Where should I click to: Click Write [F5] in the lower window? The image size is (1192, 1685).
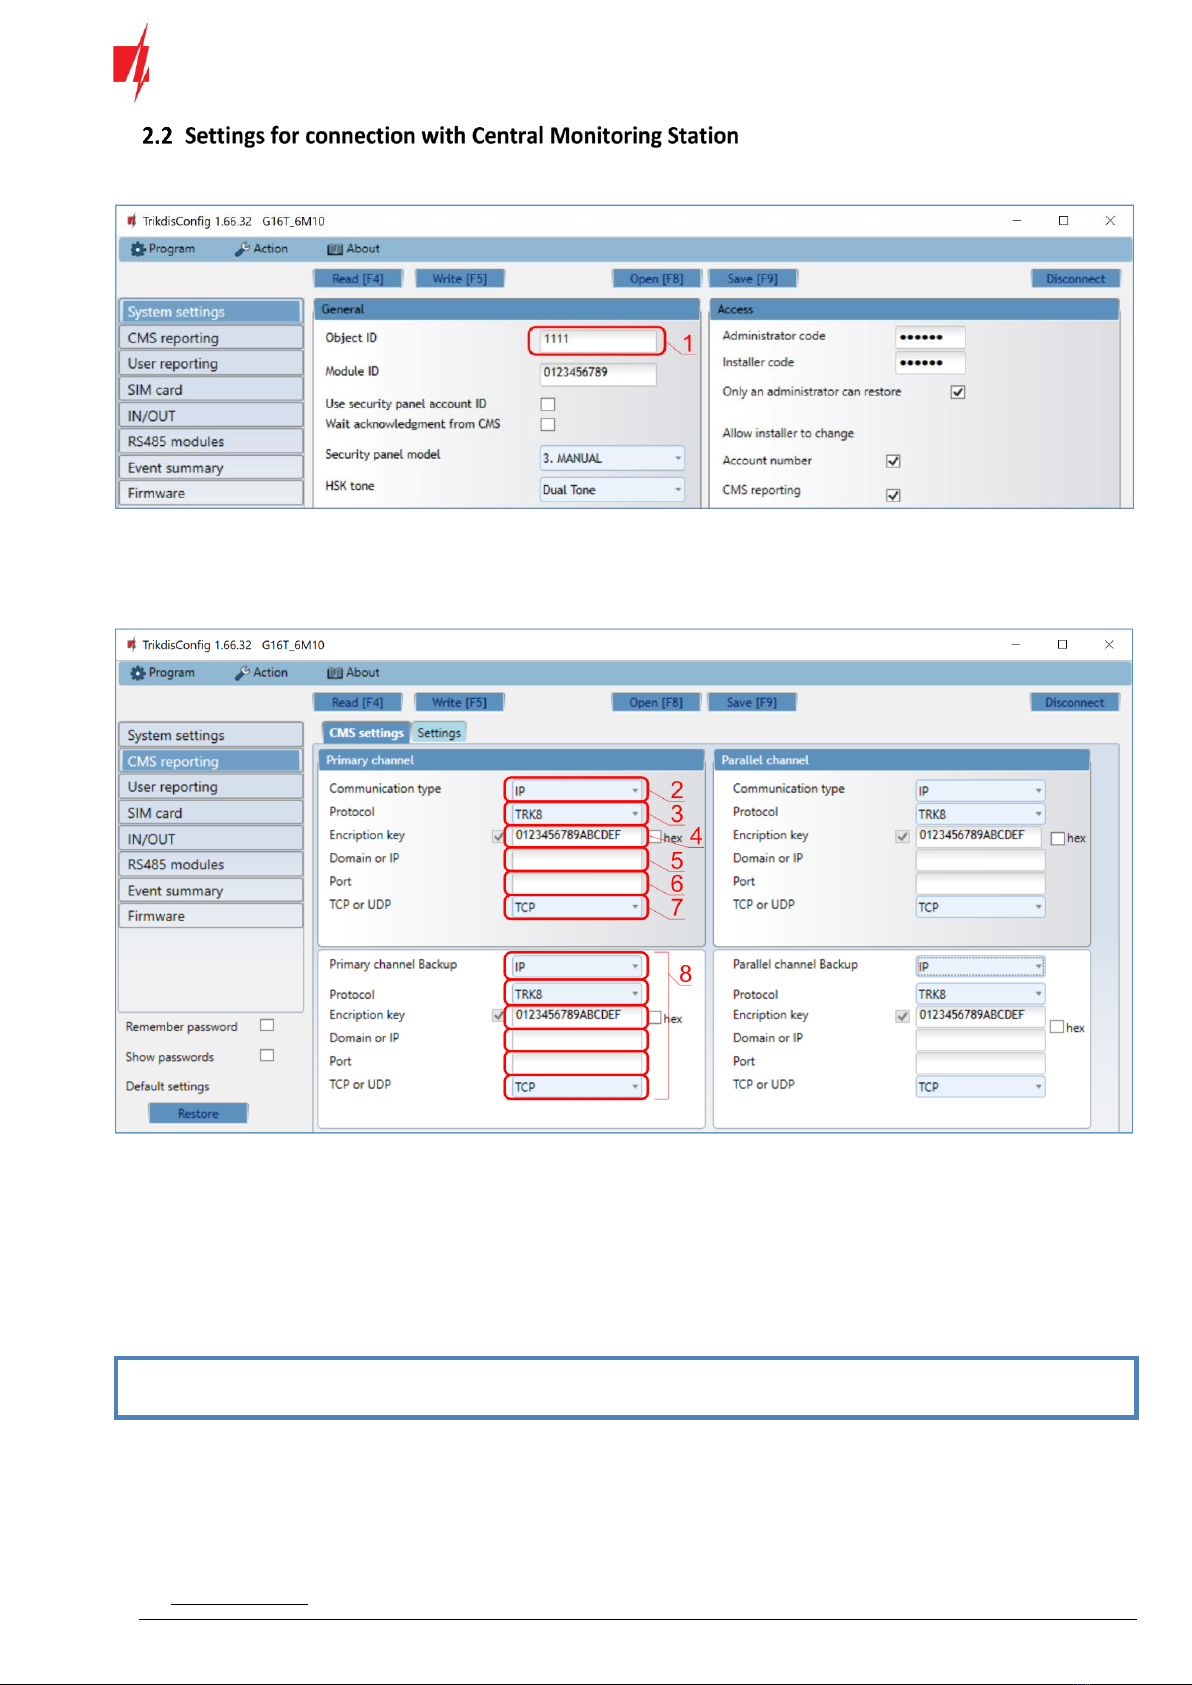pos(460,703)
